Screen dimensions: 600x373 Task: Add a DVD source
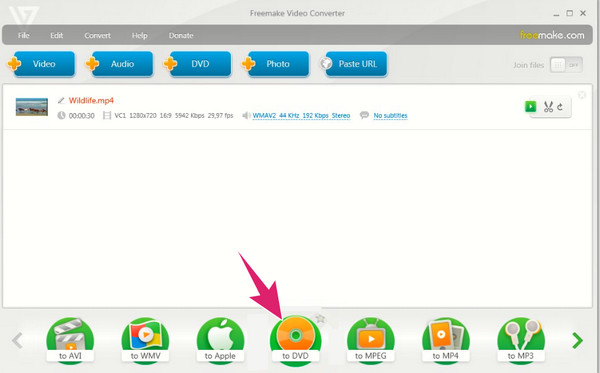coord(197,64)
